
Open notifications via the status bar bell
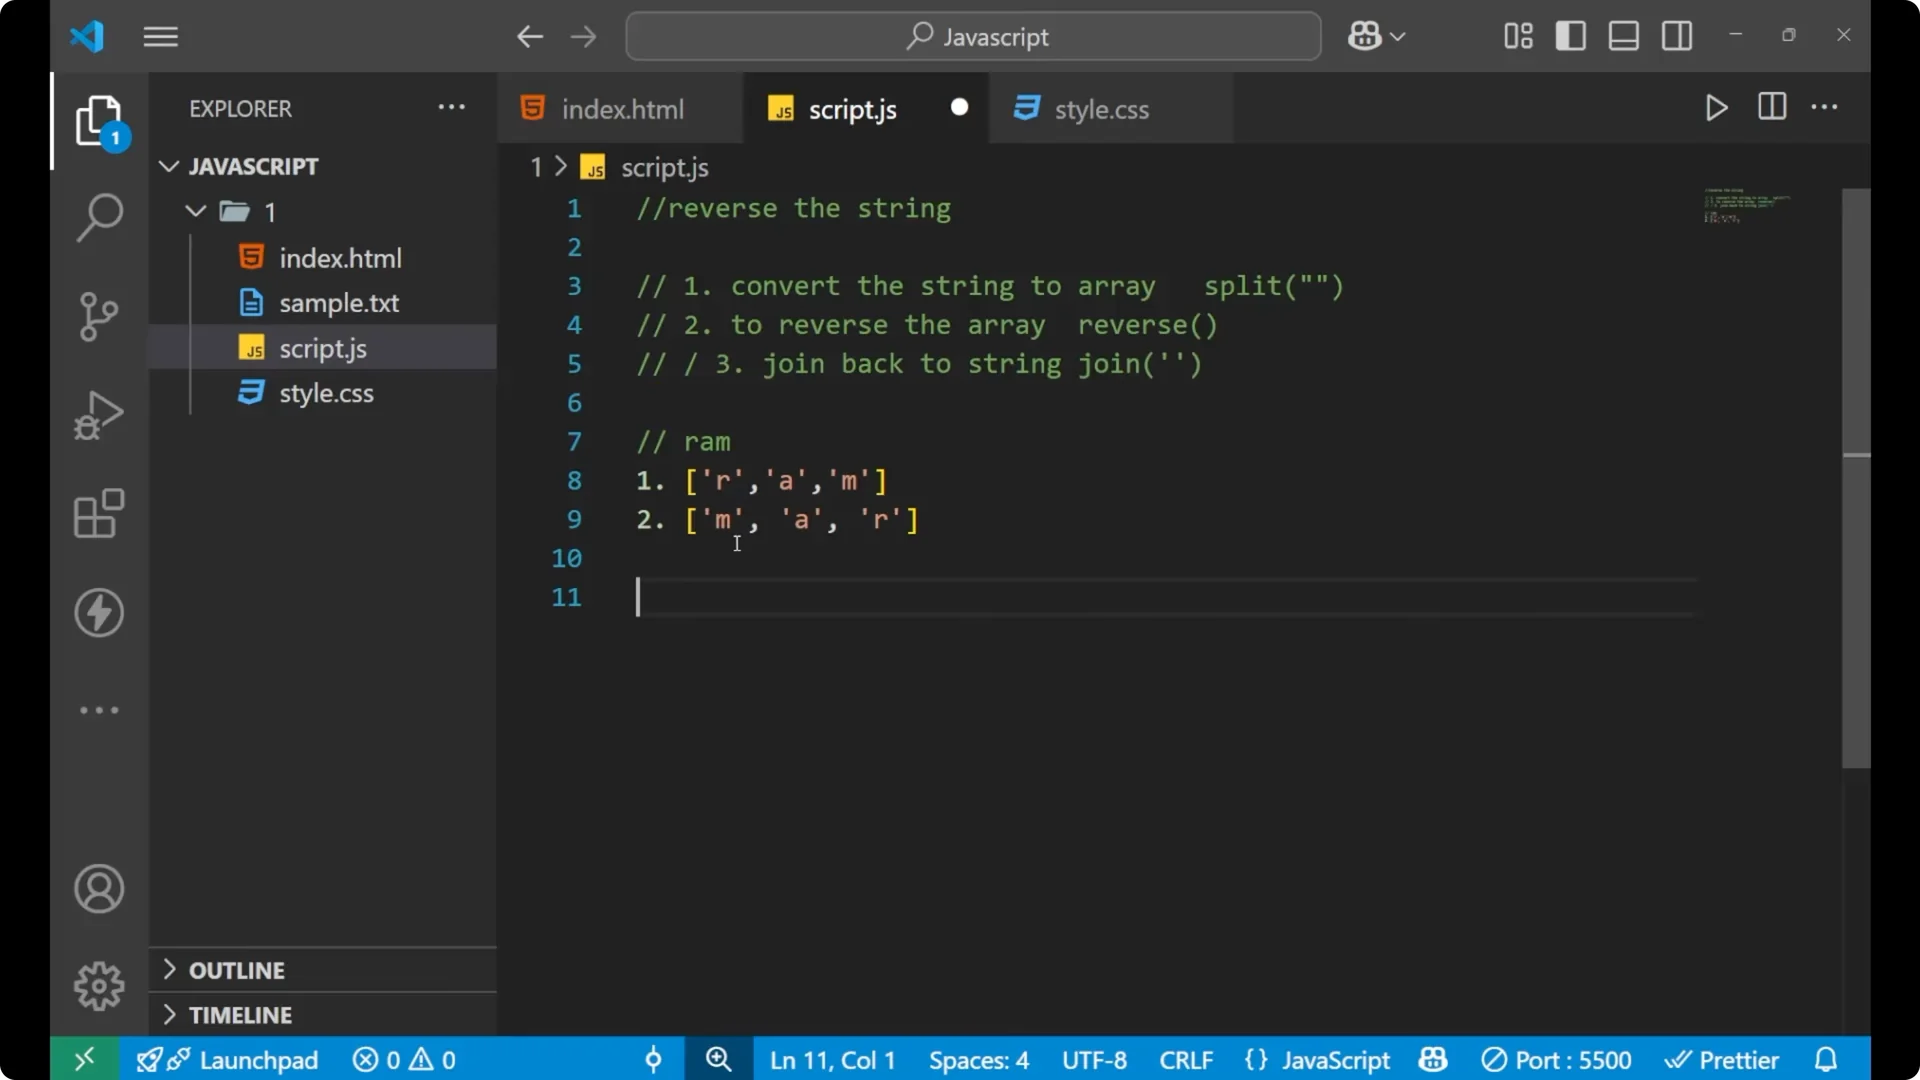pyautogui.click(x=1826, y=1059)
